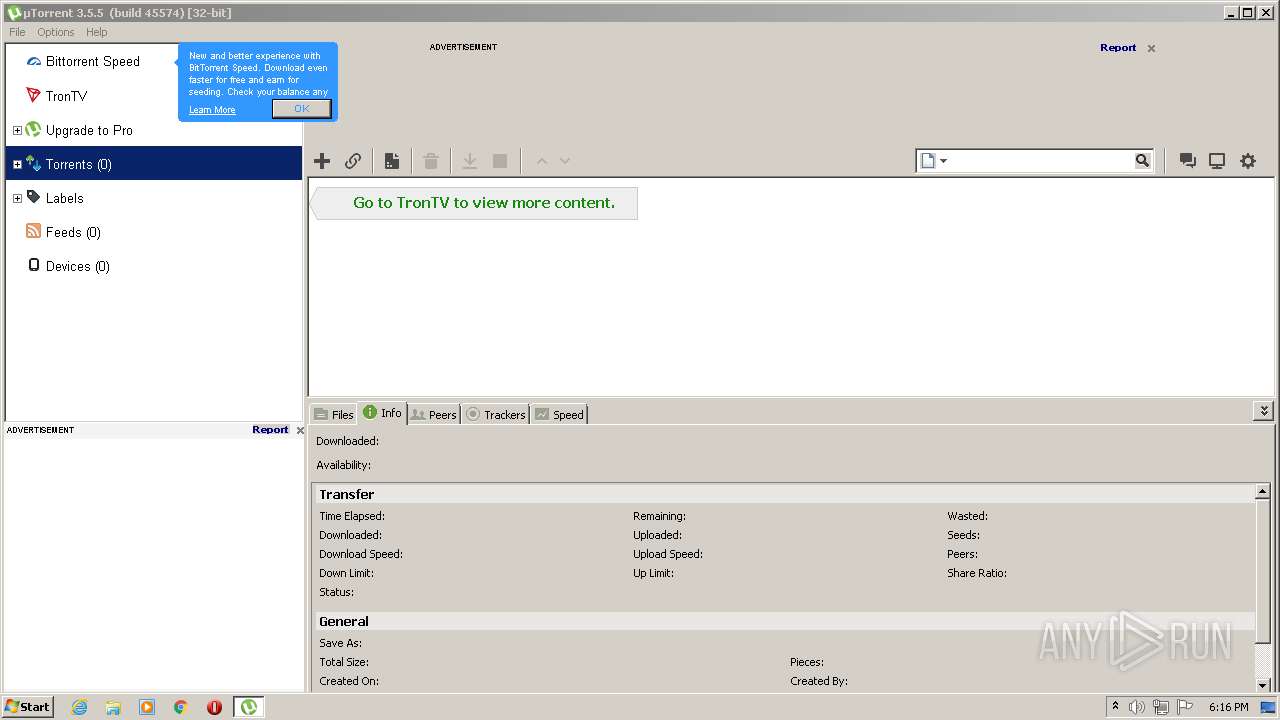
Task: Open File Explorer from taskbar
Action: [x=113, y=707]
